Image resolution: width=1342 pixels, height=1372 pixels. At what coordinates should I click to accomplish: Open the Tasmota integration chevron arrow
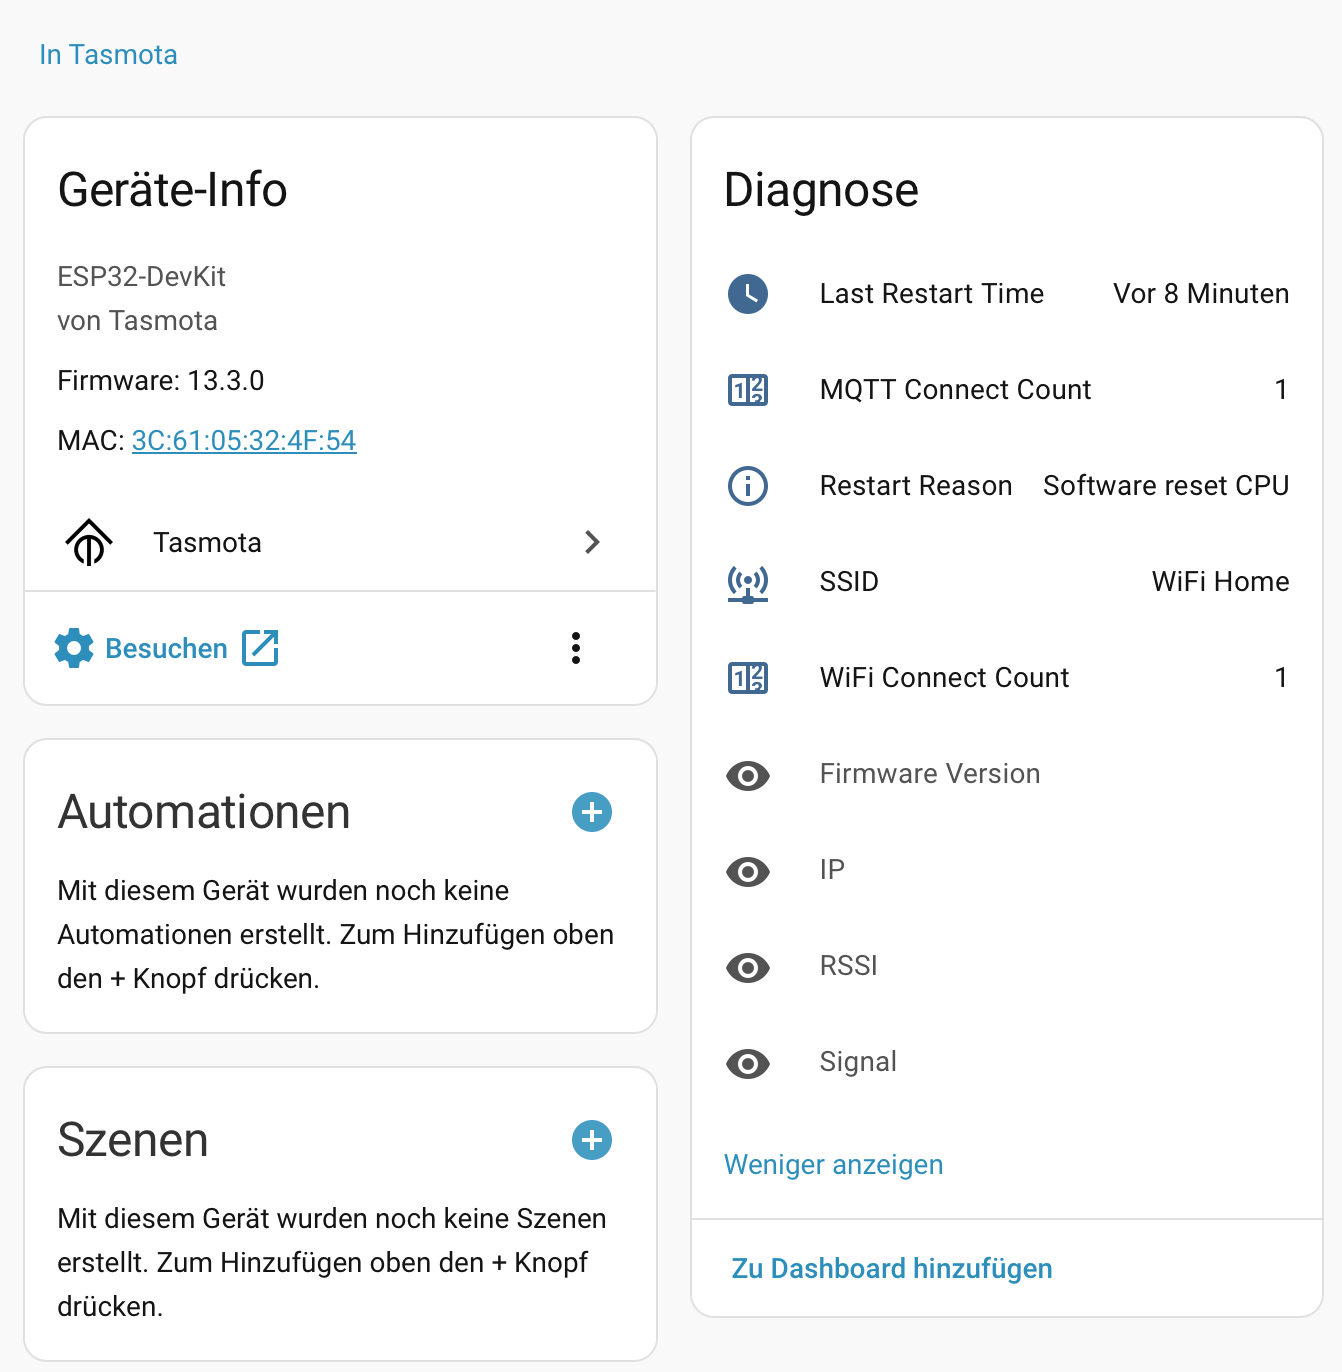coord(592,542)
